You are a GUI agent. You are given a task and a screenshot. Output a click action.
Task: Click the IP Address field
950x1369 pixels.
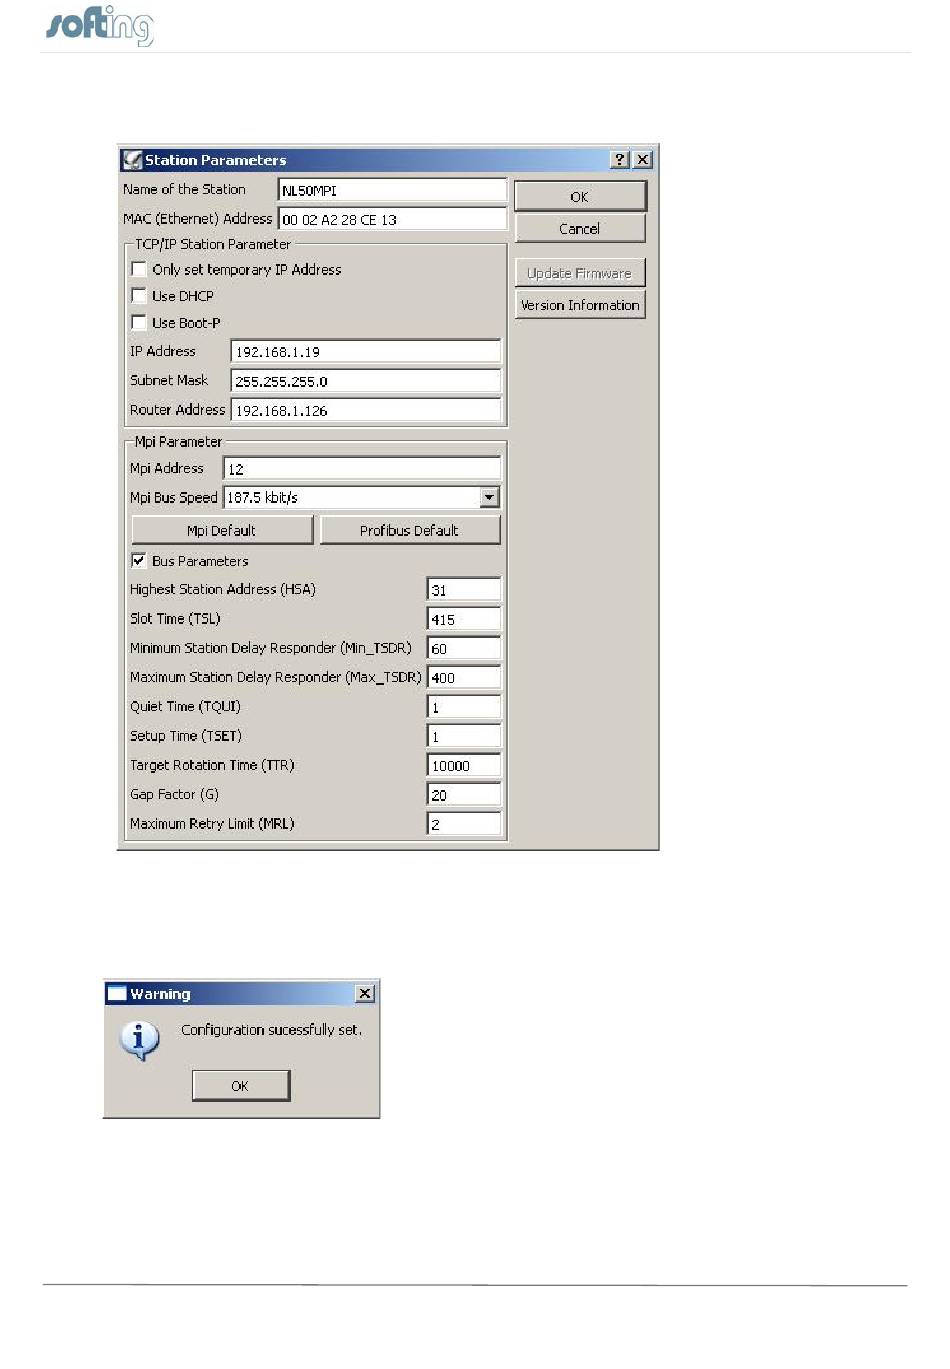coord(366,351)
